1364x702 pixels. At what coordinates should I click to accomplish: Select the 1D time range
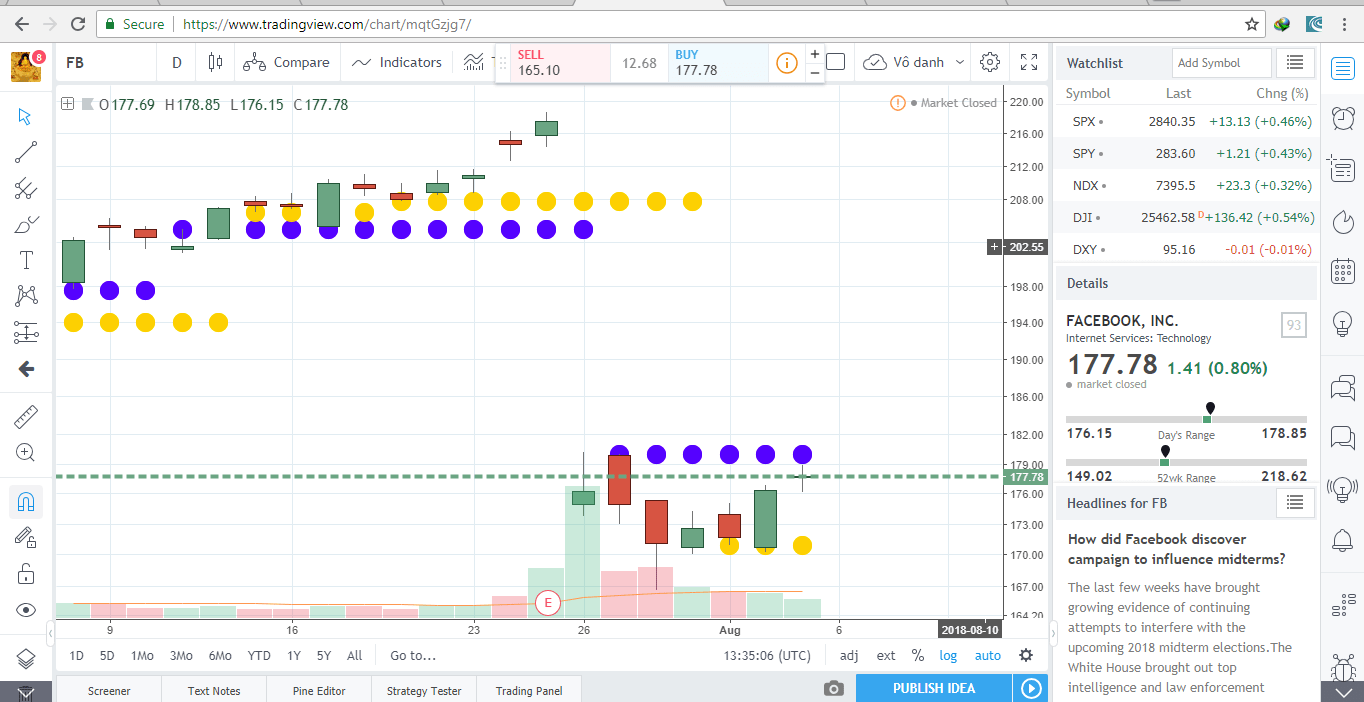pos(77,656)
